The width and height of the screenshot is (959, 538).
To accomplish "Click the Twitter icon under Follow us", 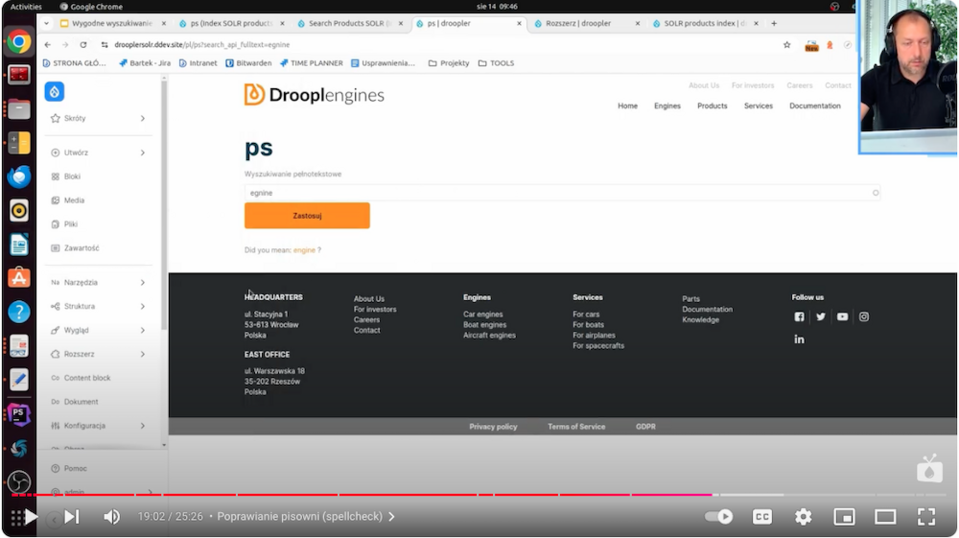I will (821, 317).
